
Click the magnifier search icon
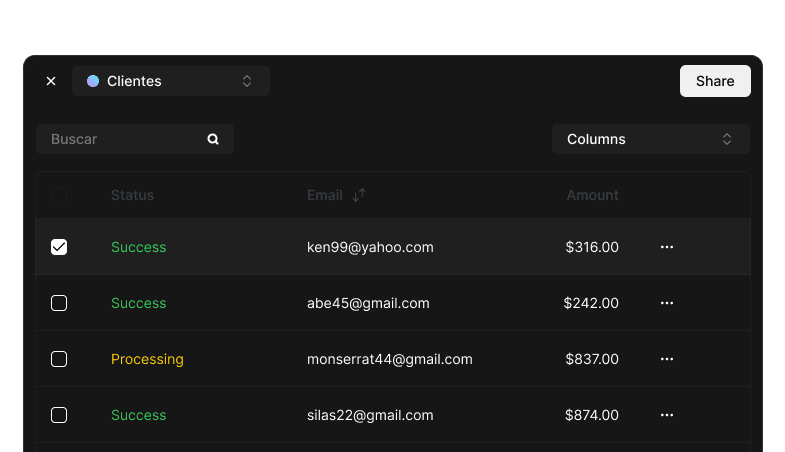coord(213,139)
